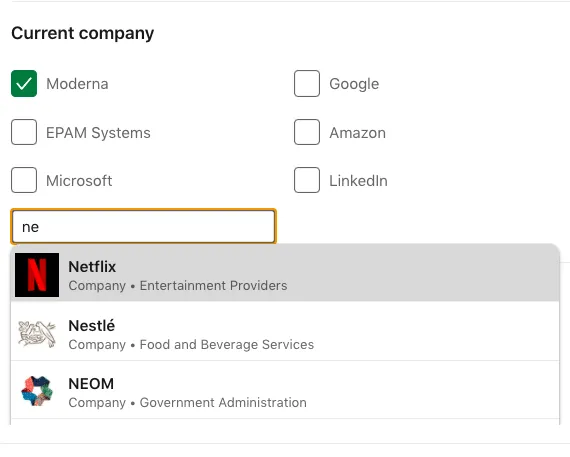The width and height of the screenshot is (570, 457).
Task: Select the Microsoft checkbox
Action: click(x=24, y=180)
